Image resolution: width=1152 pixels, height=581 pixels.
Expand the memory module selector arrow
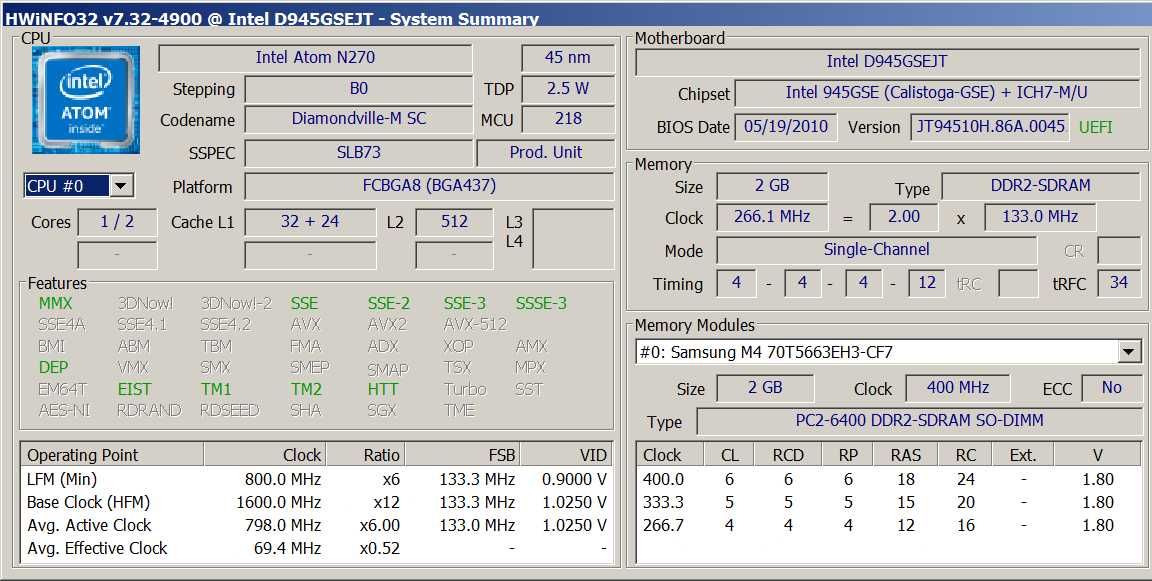1130,353
